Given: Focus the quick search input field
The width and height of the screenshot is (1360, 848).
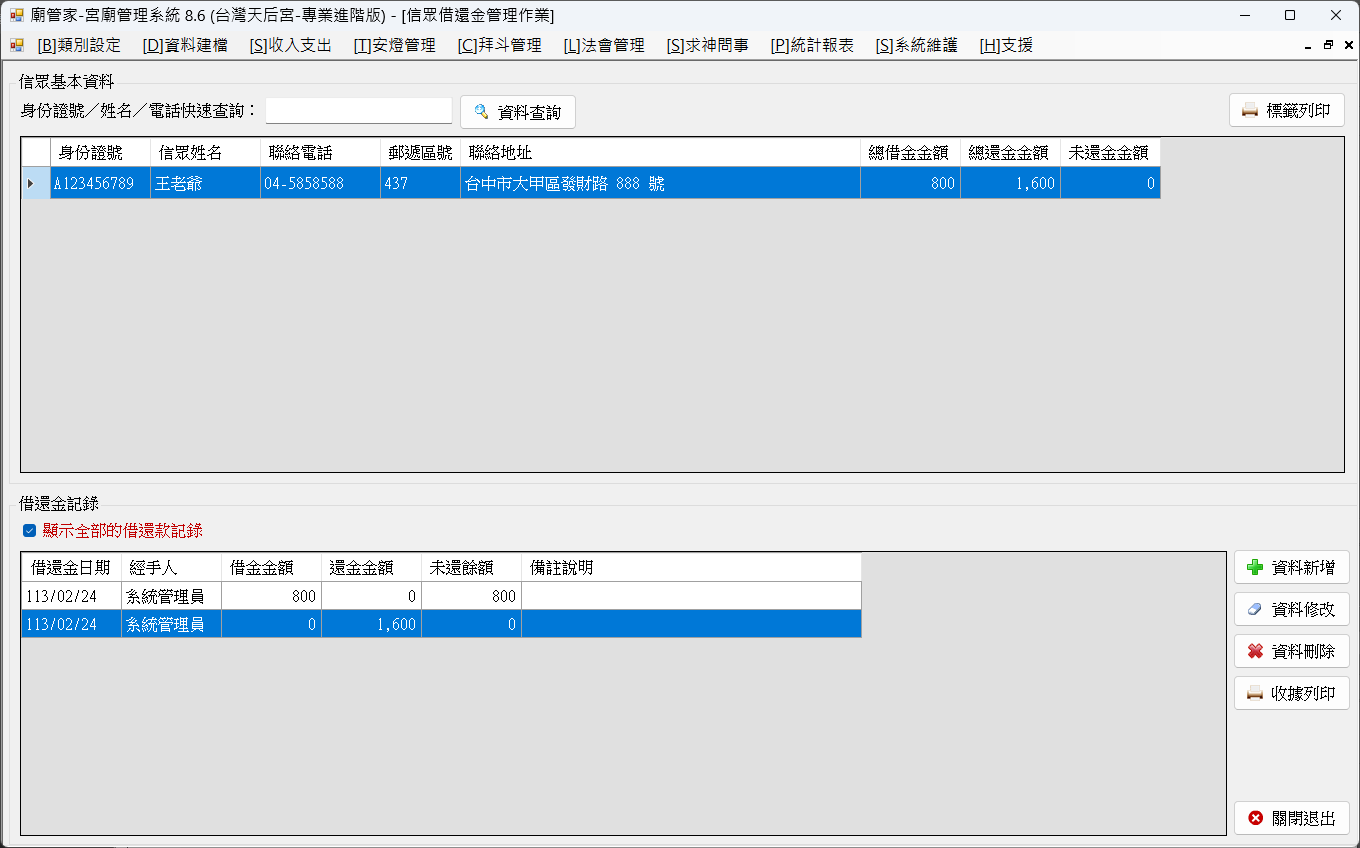Looking at the screenshot, I should pyautogui.click(x=359, y=111).
